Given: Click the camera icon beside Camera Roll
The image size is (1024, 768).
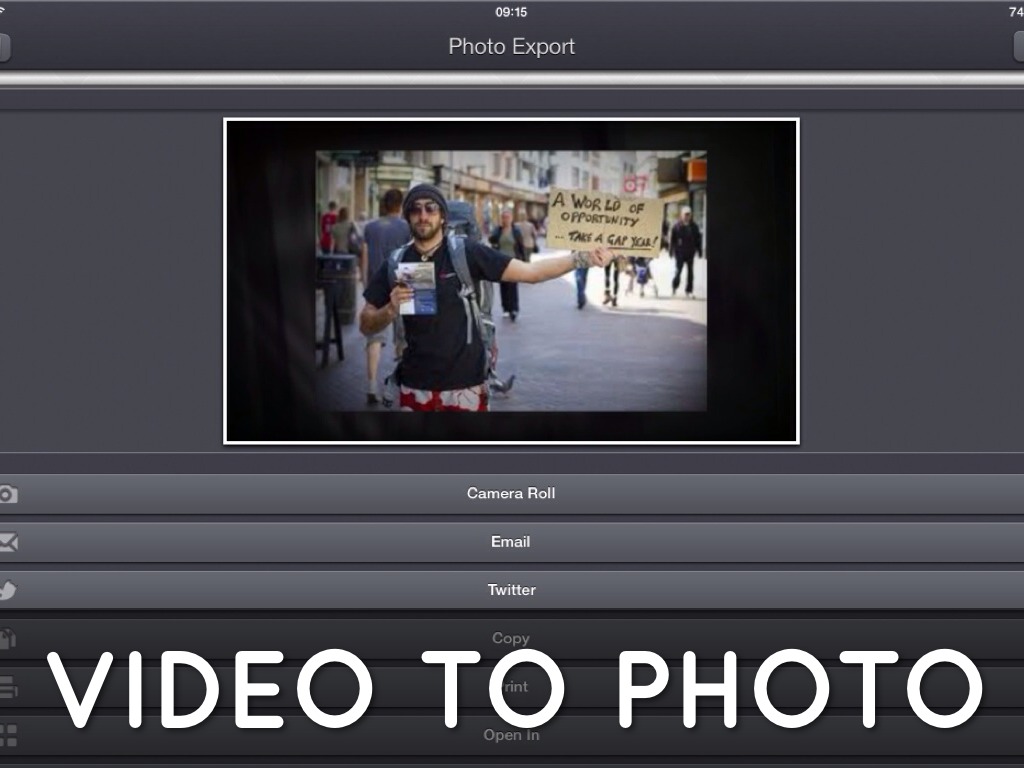Looking at the screenshot, I should 8,494.
